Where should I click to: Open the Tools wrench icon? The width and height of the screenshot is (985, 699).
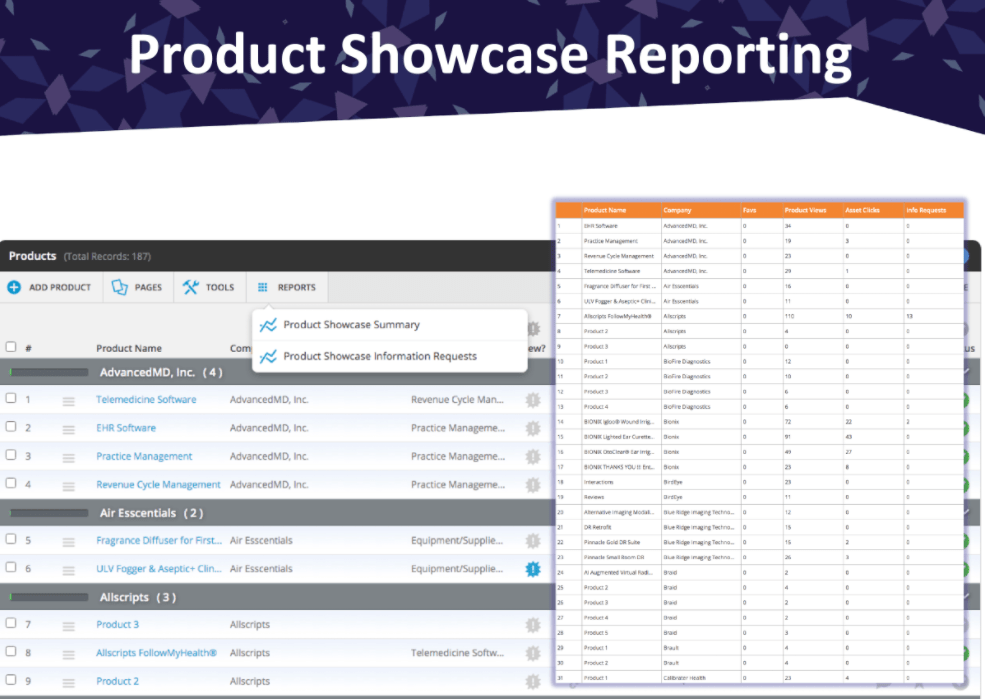(190, 287)
